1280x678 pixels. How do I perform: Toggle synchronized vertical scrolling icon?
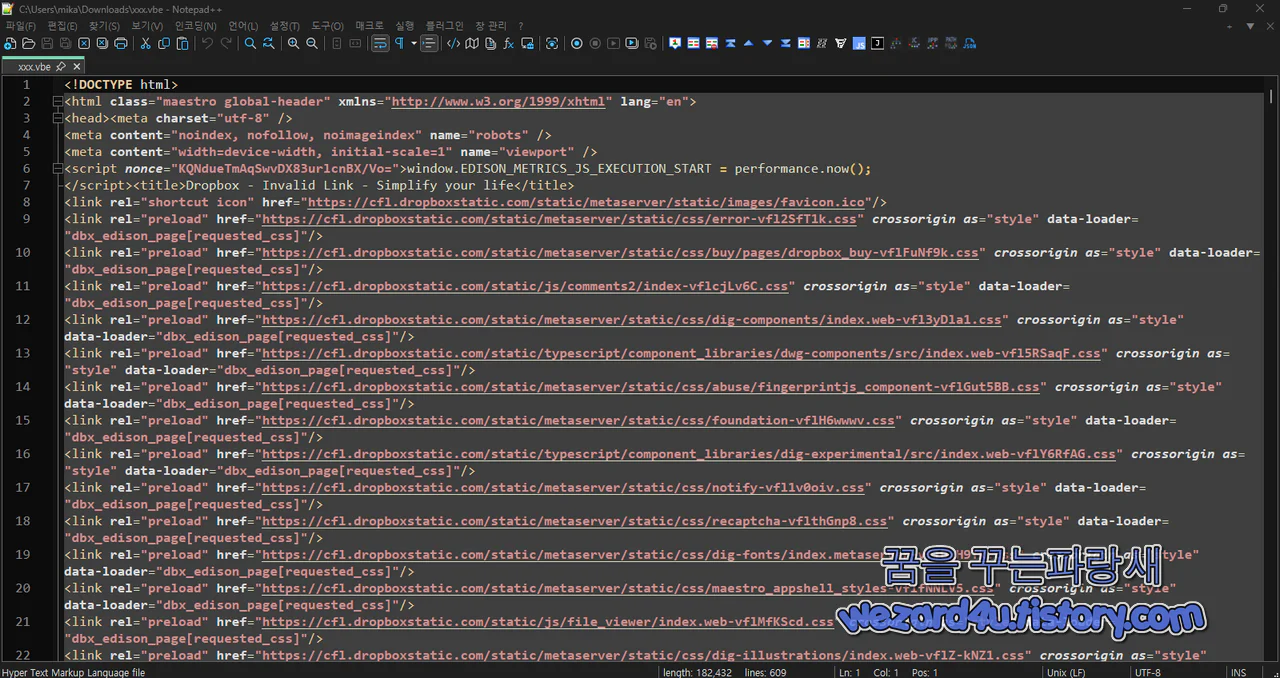(337, 44)
